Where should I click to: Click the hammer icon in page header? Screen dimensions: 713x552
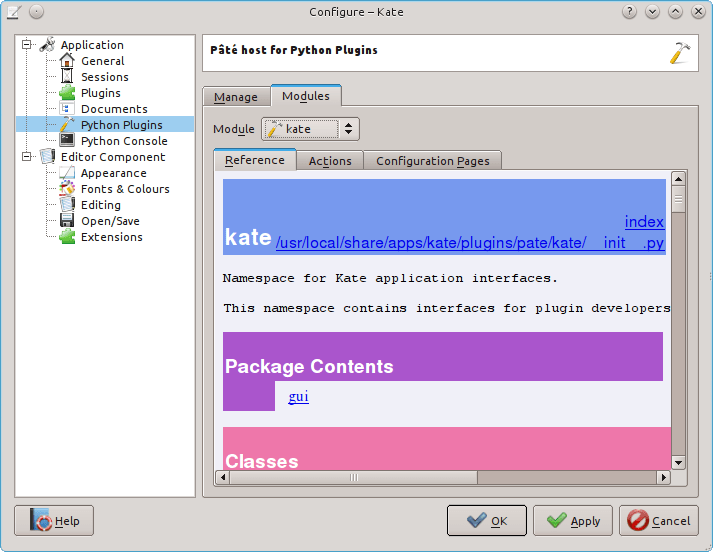pos(679,53)
